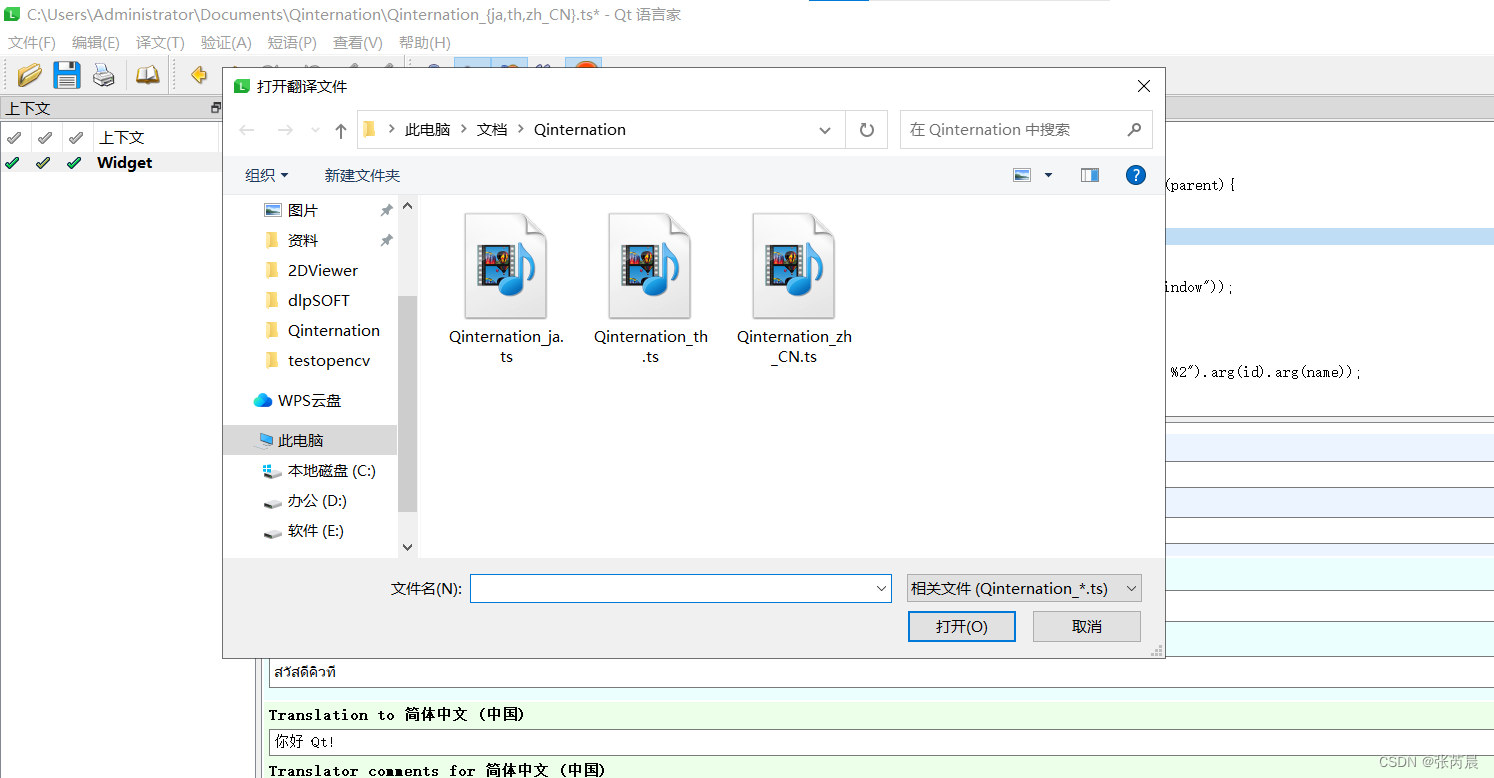Expand view options dropdown arrow
This screenshot has height=778, width=1494.
click(x=1048, y=175)
